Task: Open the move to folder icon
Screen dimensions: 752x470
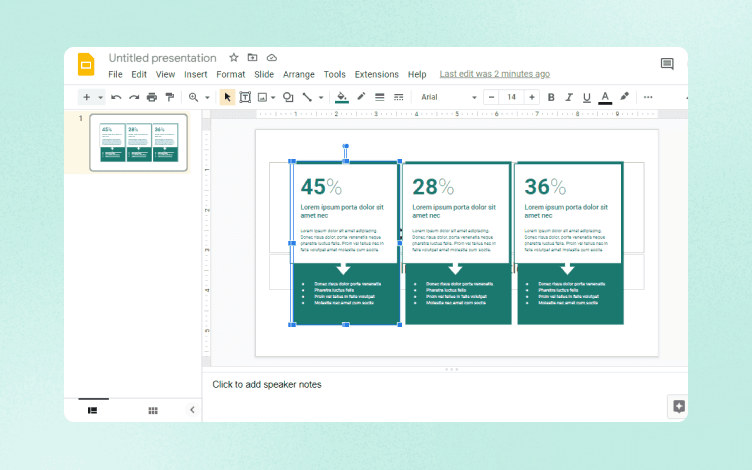Action: click(252, 58)
